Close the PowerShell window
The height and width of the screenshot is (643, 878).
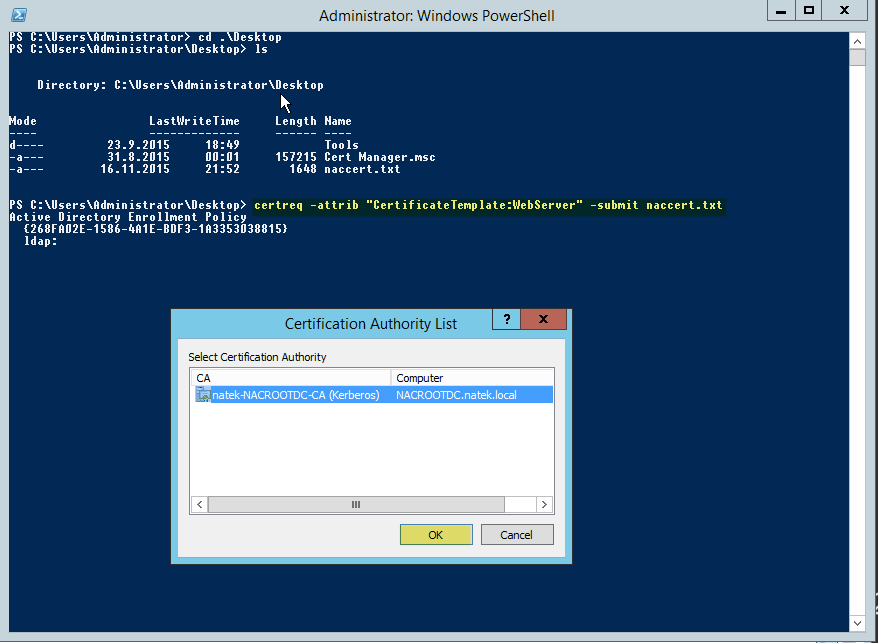pyautogui.click(x=845, y=11)
